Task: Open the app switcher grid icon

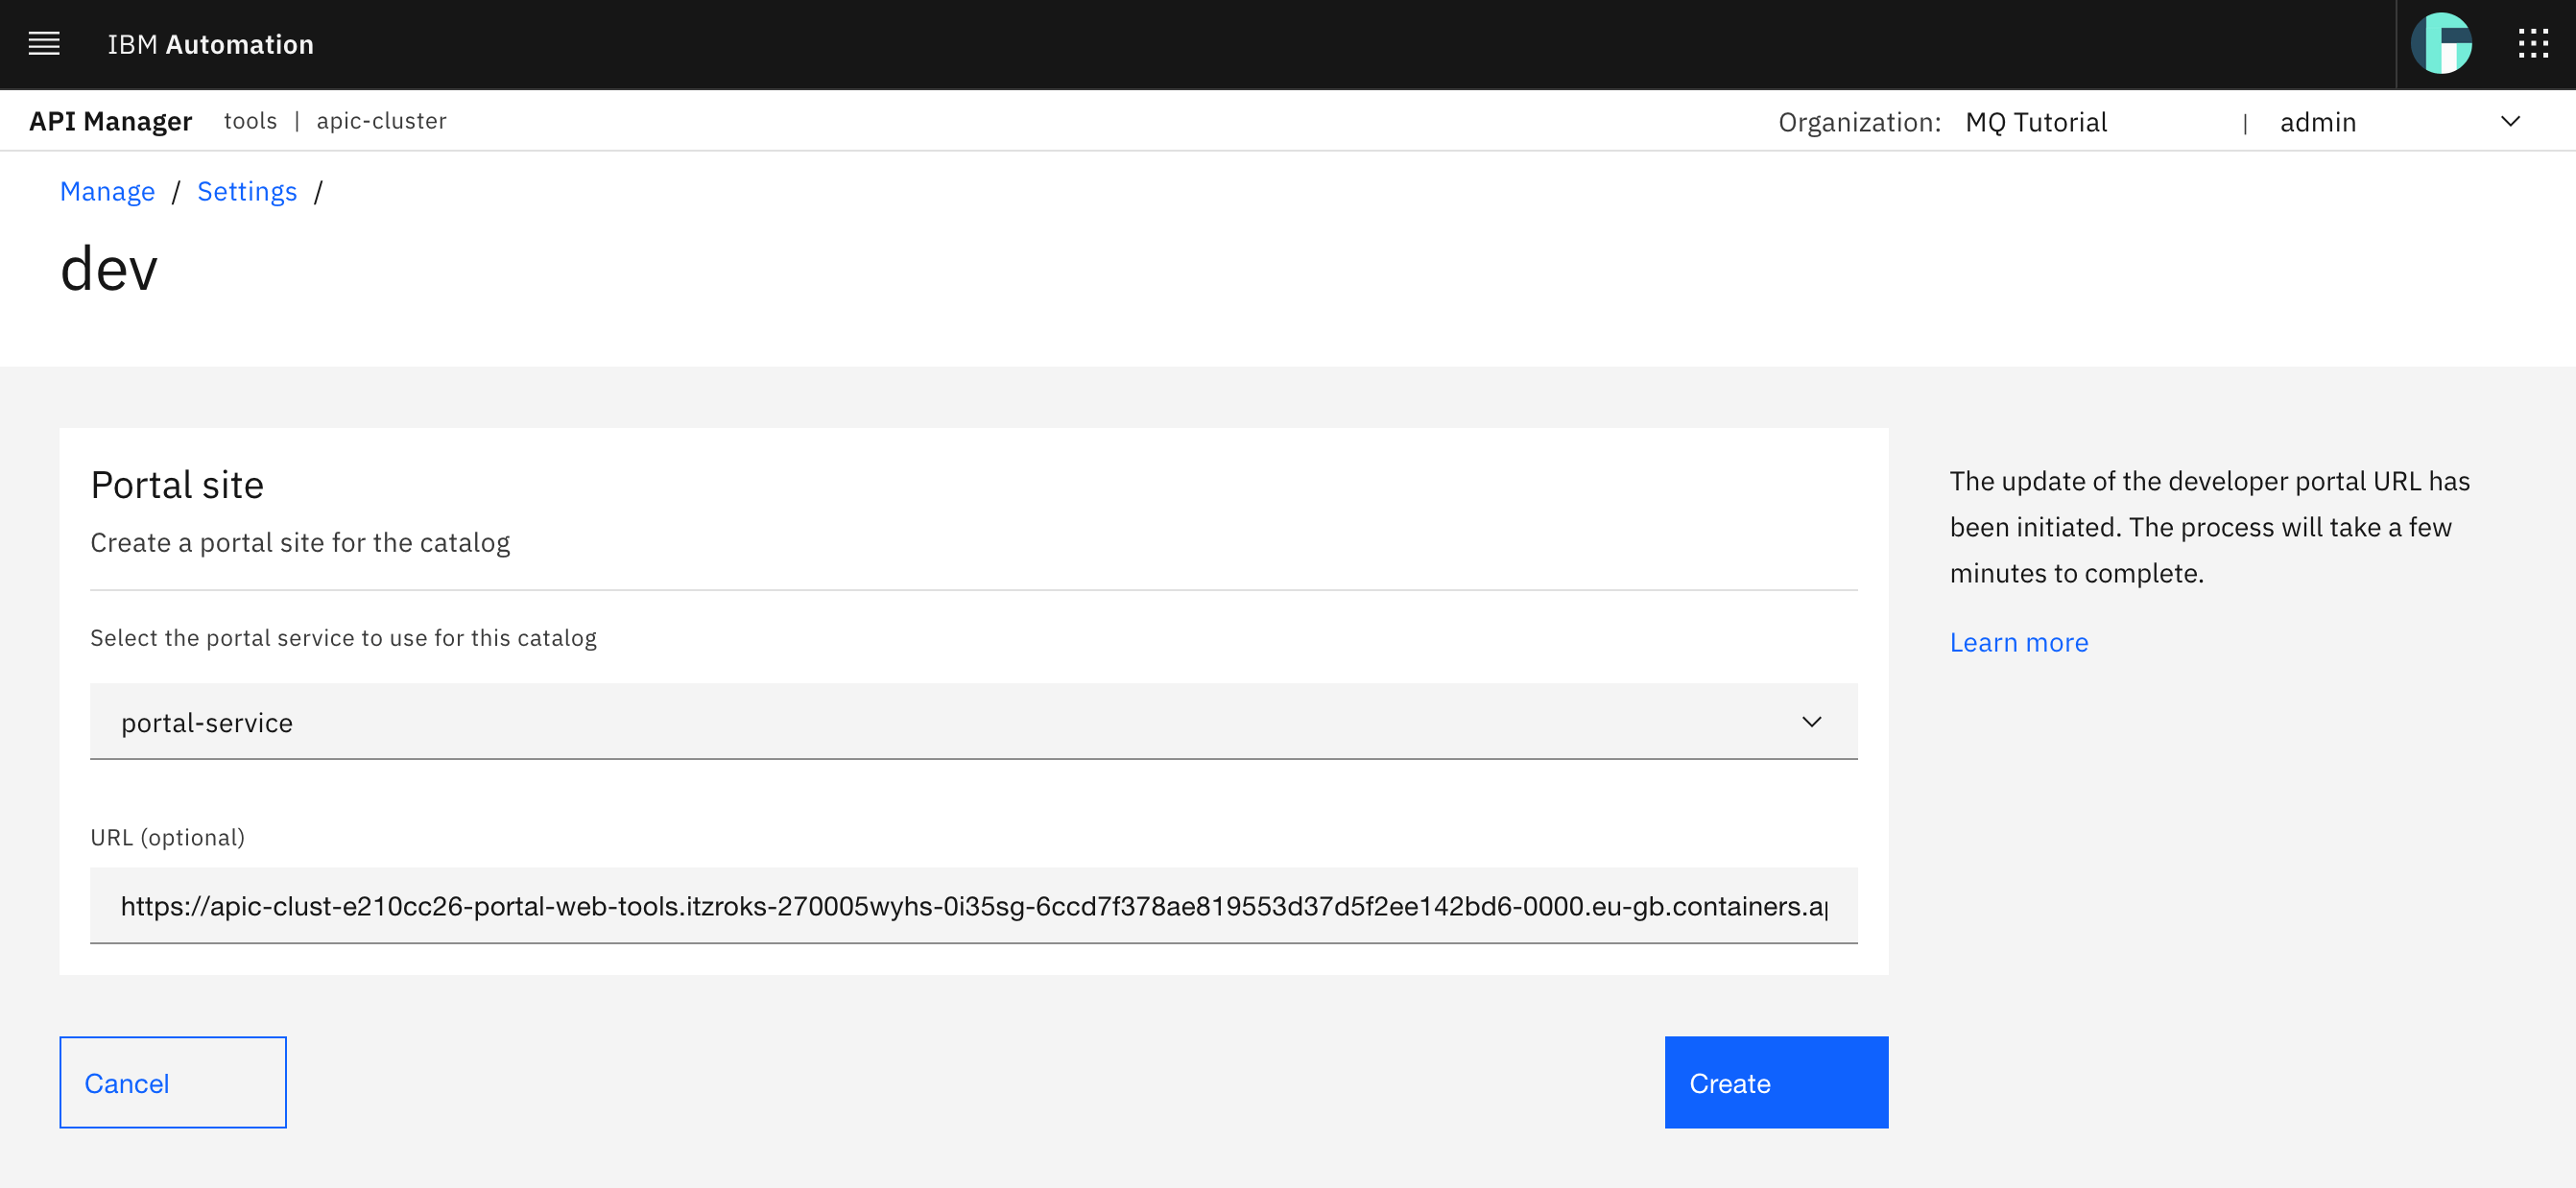Action: 2534,43
